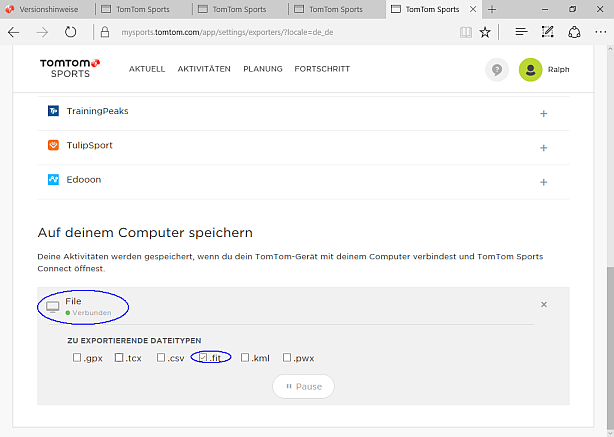Viewport: 614px width, 437px height.
Task: Click the computer monitor File icon
Action: pos(52,307)
